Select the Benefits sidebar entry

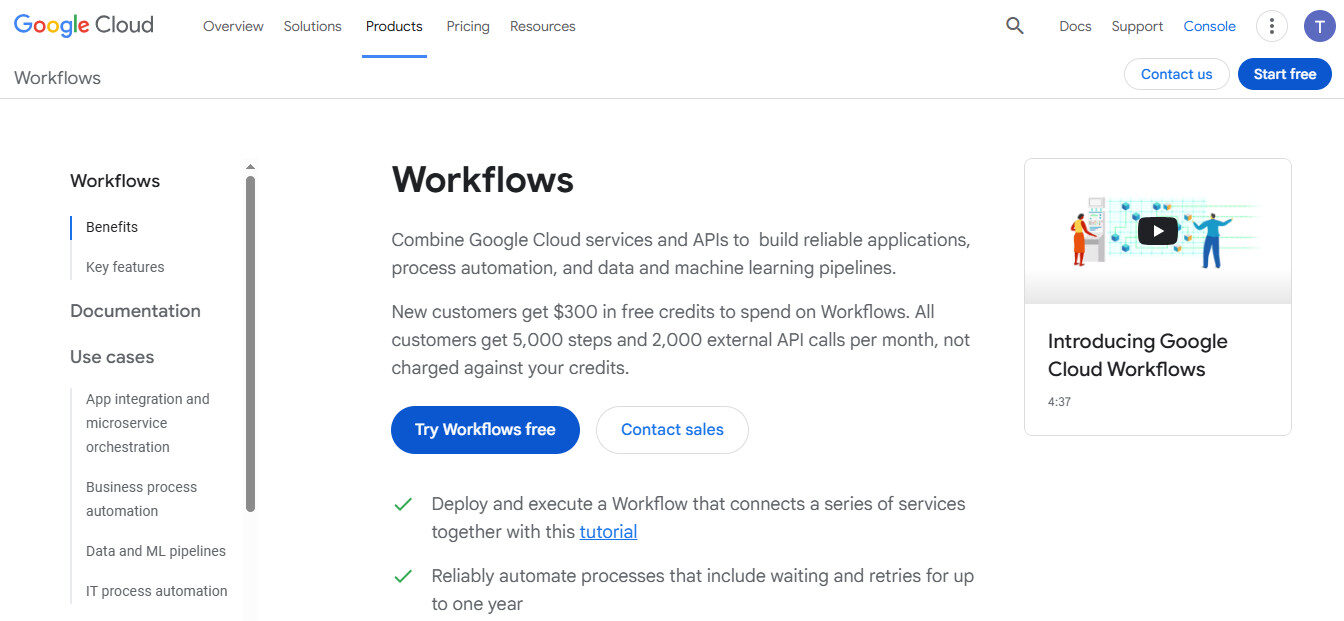(x=111, y=227)
